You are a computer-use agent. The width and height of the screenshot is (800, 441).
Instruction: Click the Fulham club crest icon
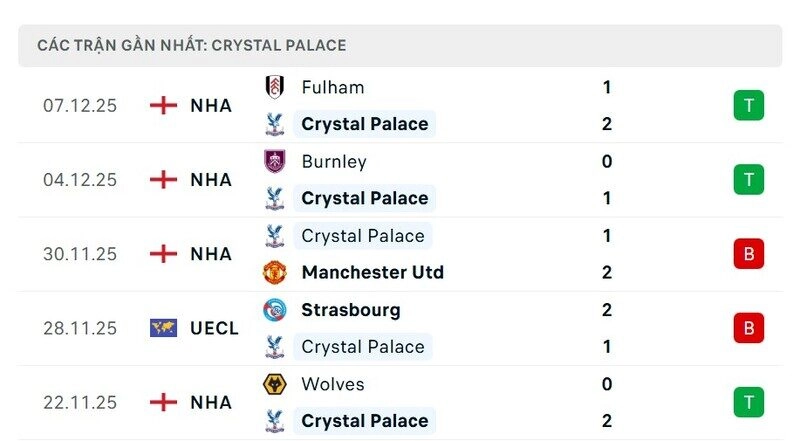coord(274,87)
